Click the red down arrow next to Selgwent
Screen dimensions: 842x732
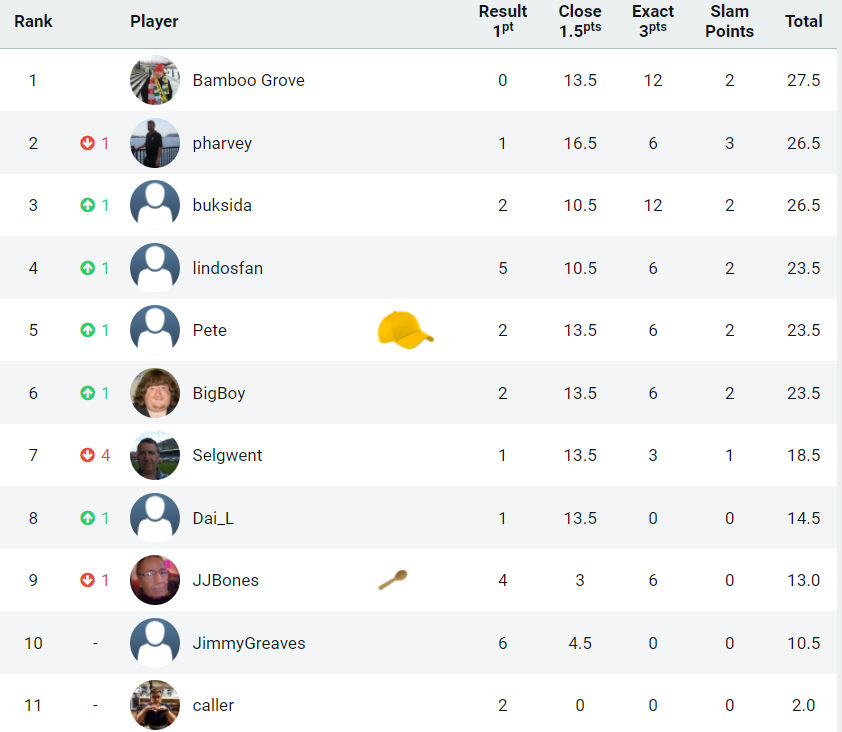click(x=88, y=455)
